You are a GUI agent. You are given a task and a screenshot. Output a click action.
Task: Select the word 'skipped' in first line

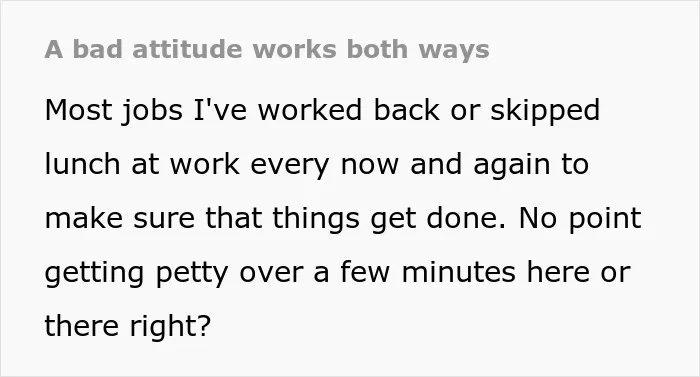click(x=545, y=111)
